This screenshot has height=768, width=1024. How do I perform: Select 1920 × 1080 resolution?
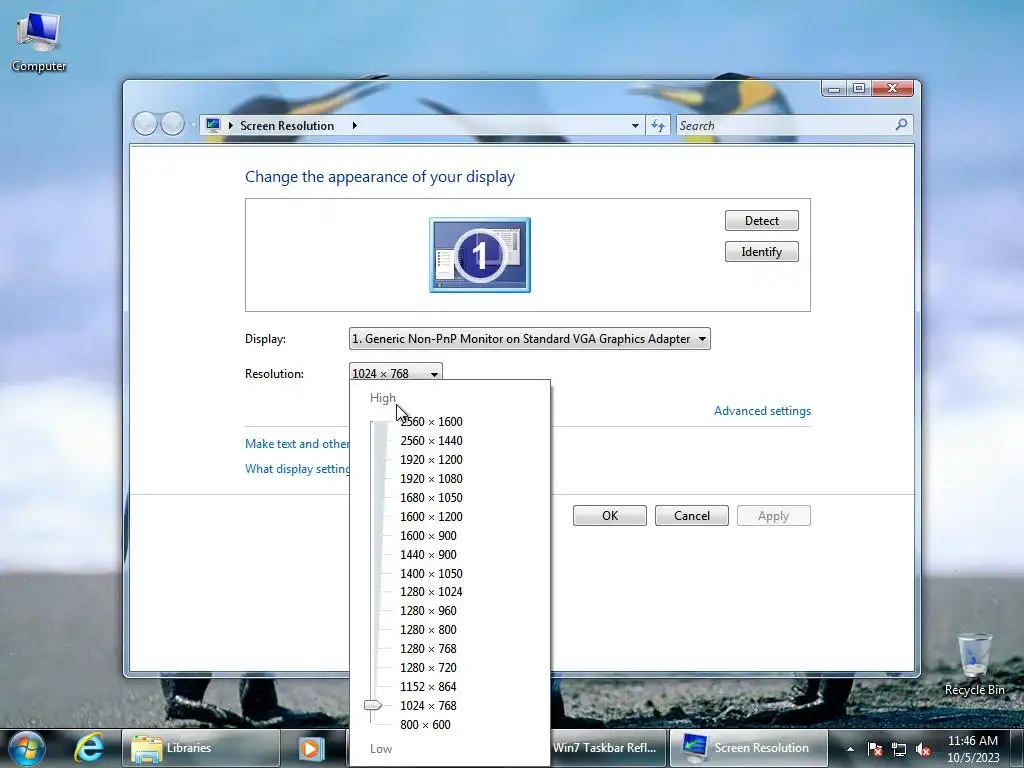click(x=431, y=479)
